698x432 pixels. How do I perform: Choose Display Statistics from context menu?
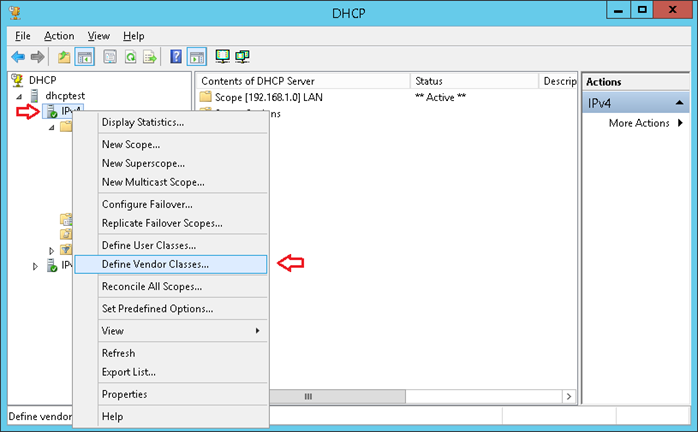click(143, 122)
